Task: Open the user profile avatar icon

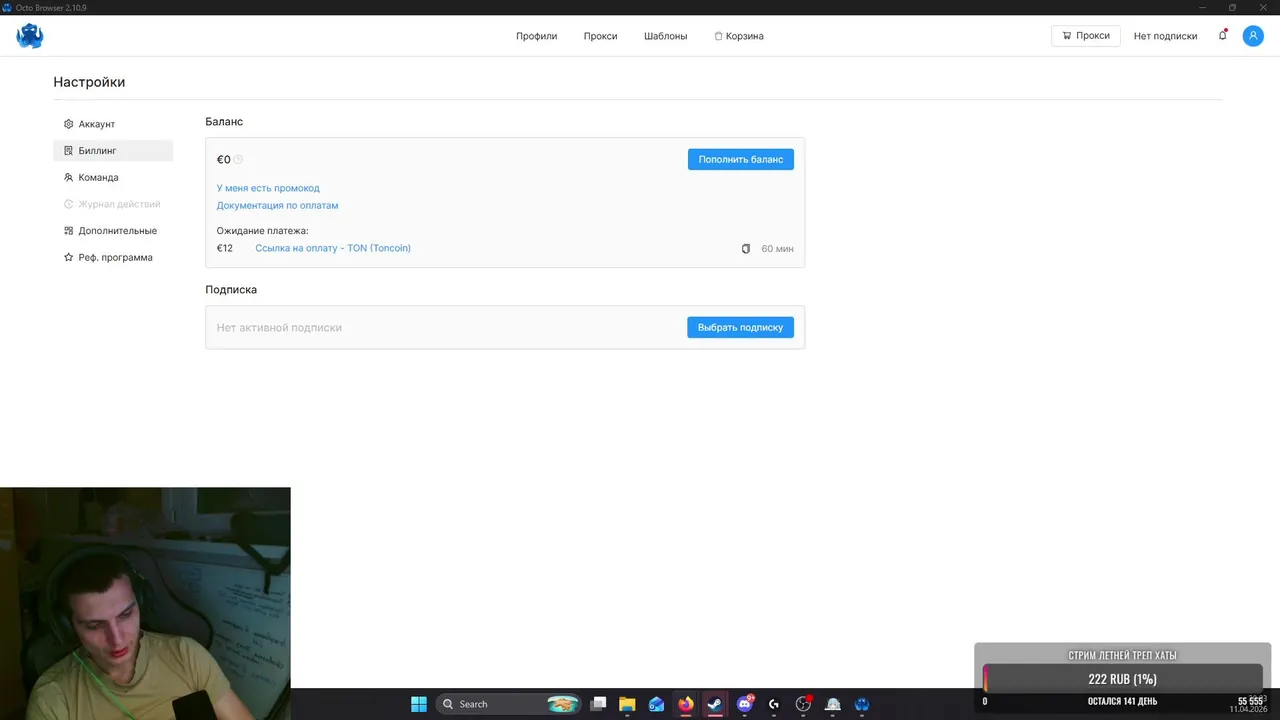Action: pyautogui.click(x=1253, y=36)
